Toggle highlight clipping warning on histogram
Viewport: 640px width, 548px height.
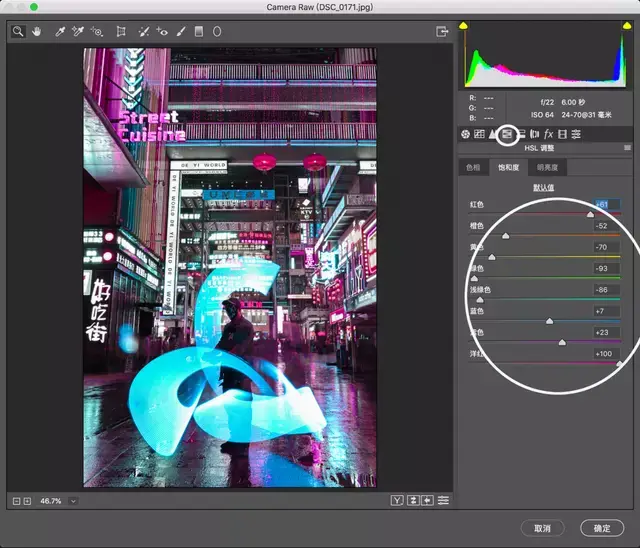click(627, 26)
